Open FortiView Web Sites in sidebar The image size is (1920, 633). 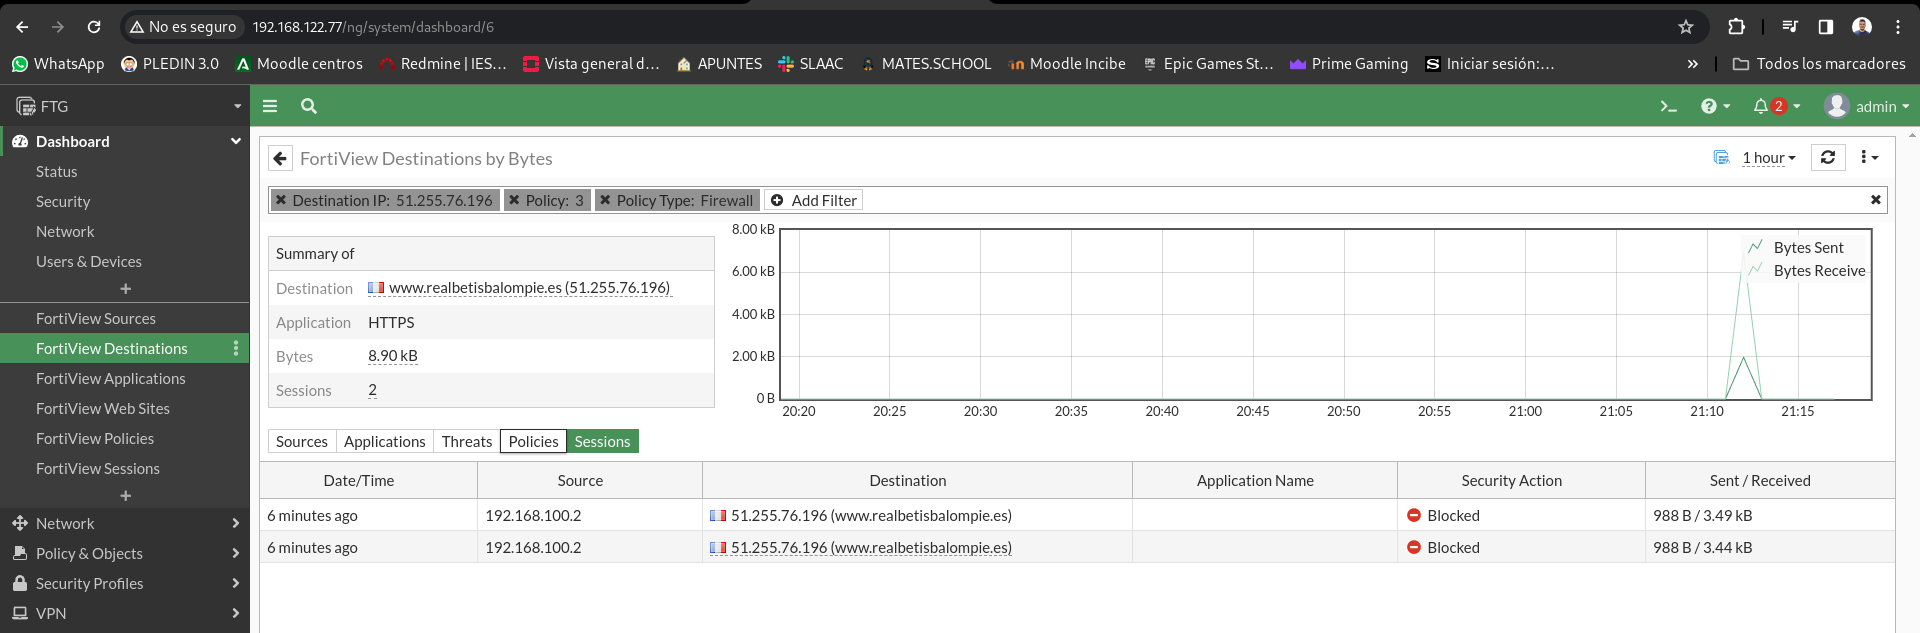pos(103,409)
